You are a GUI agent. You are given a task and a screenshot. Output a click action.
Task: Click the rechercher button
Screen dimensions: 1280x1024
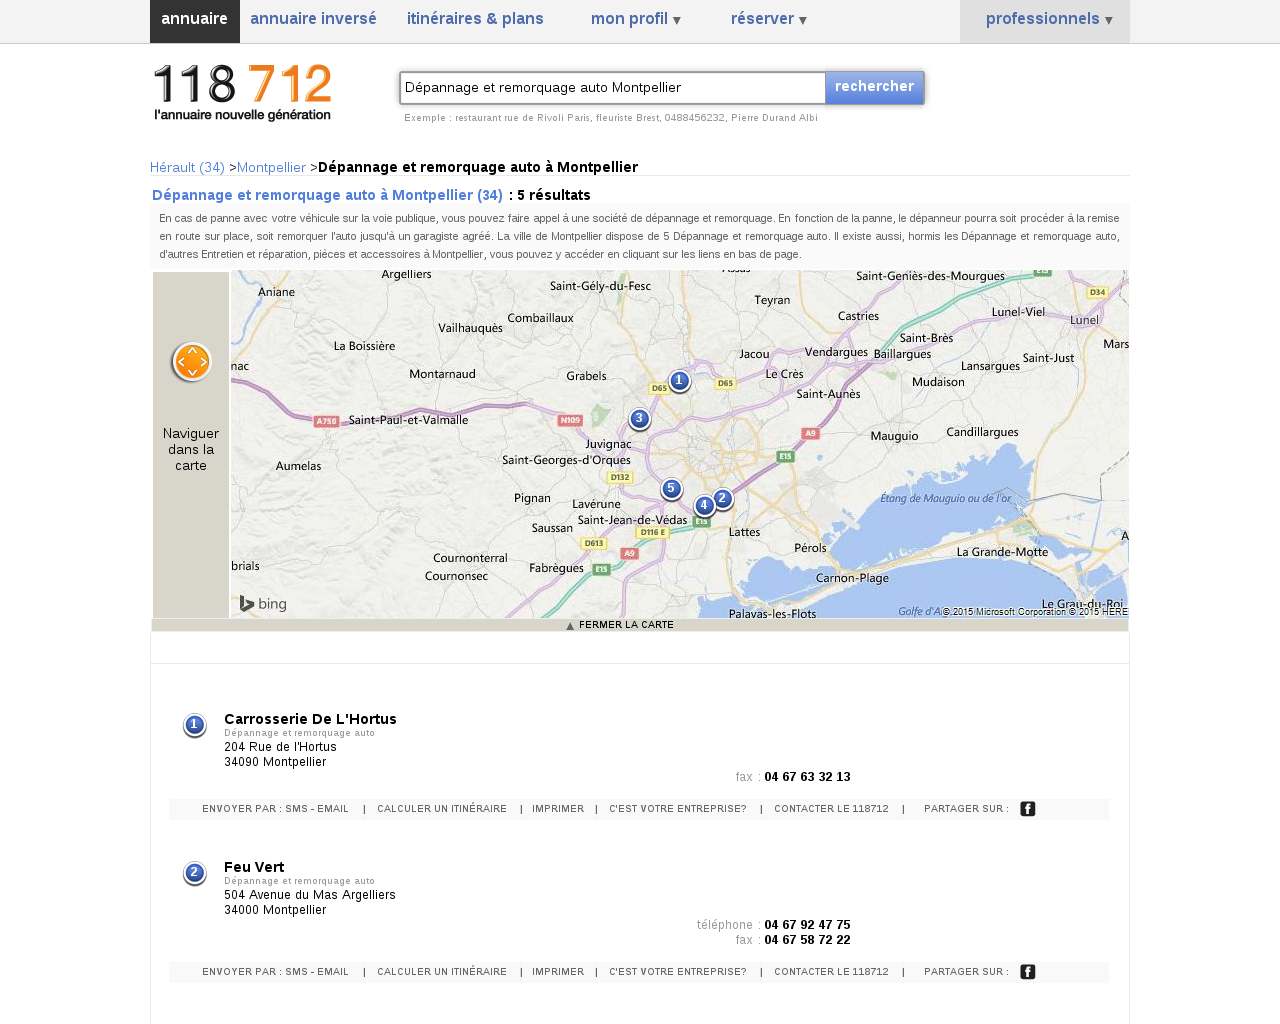coord(874,87)
